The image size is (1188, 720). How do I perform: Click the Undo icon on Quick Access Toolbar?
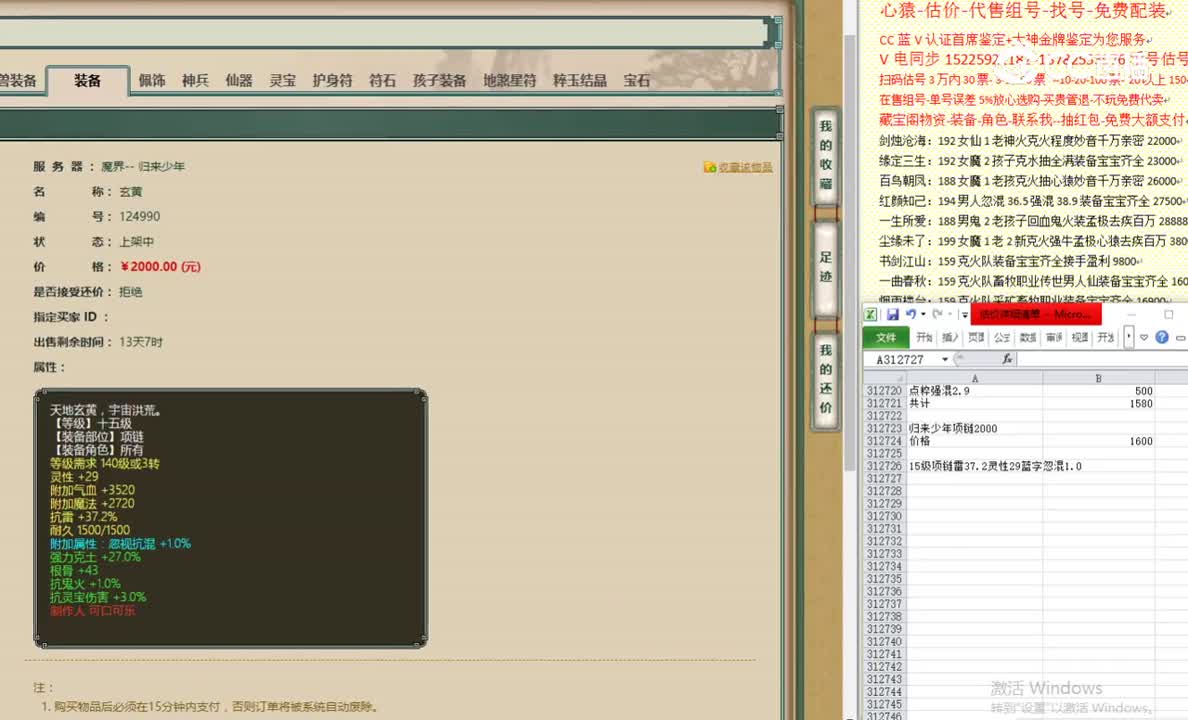click(912, 314)
